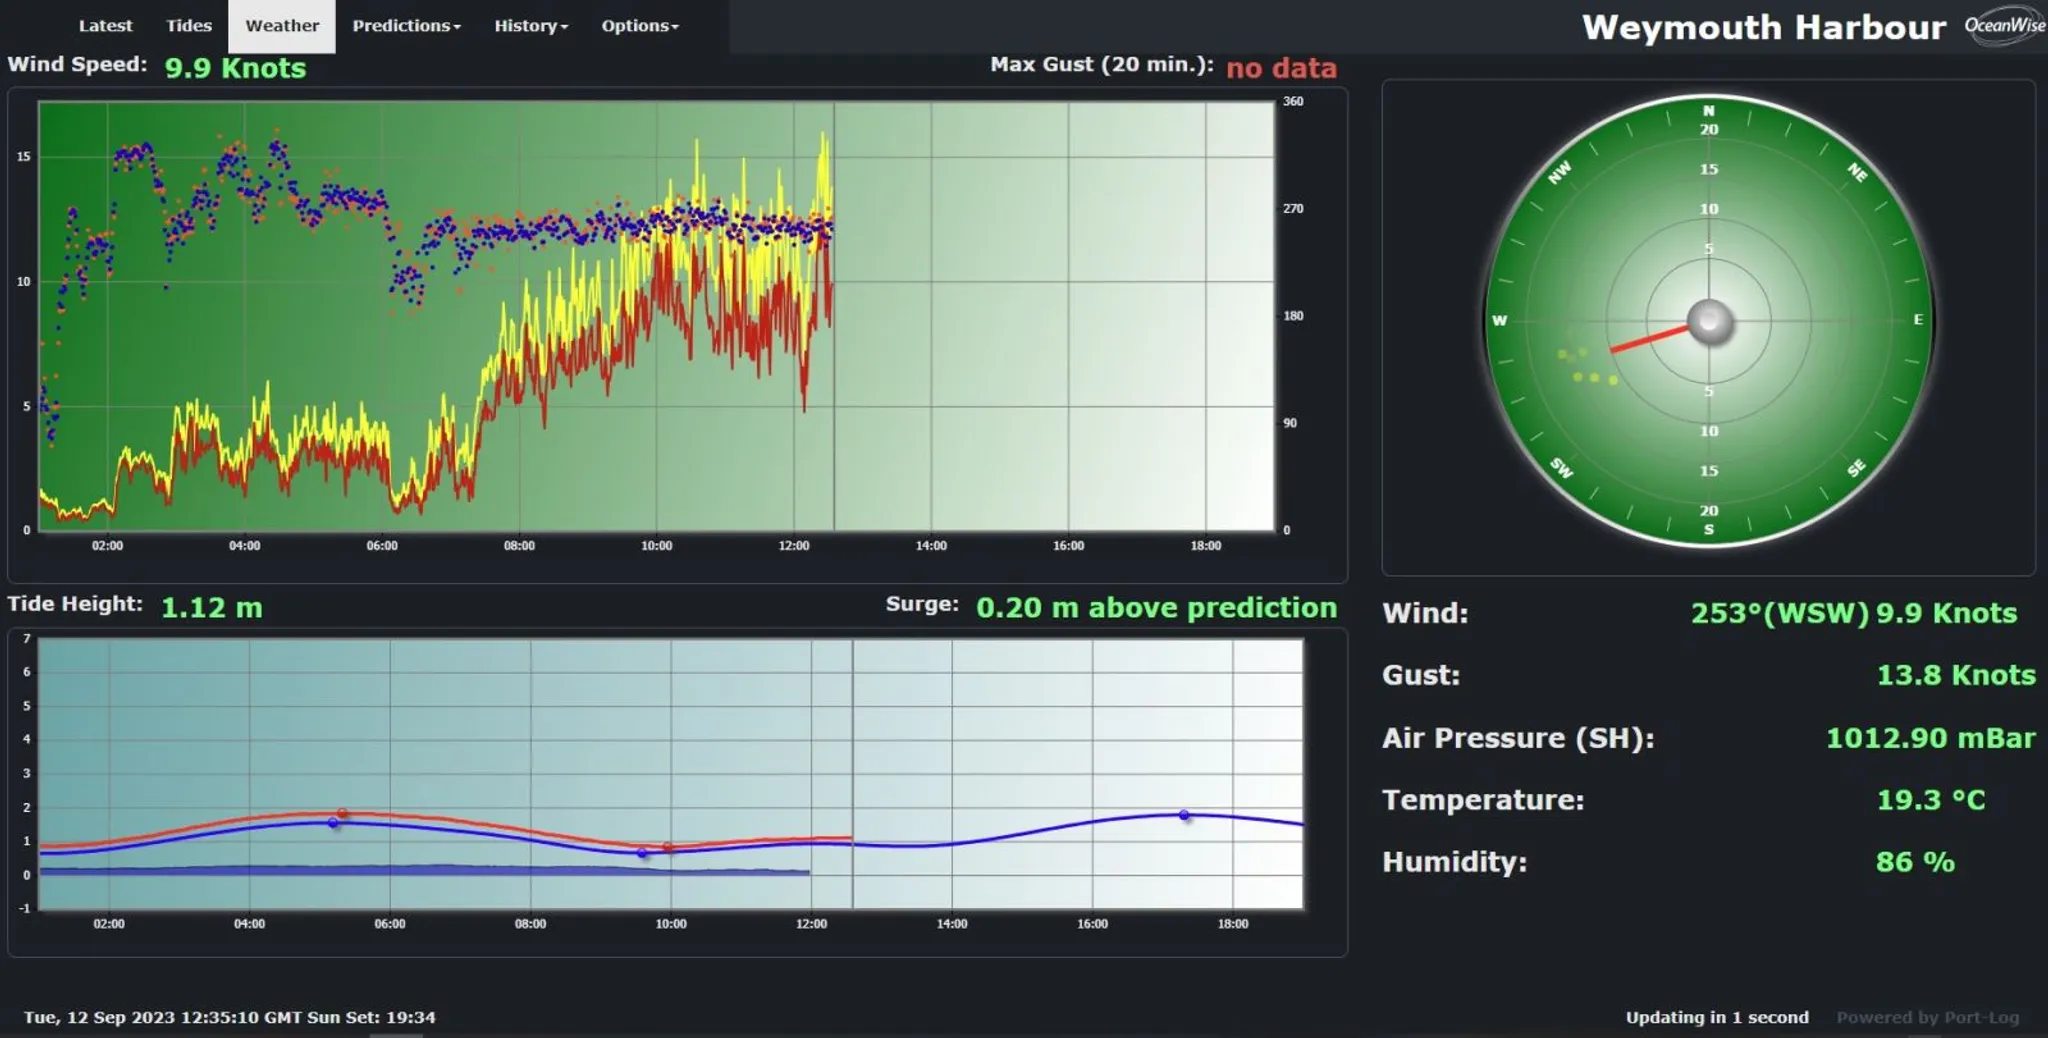Click the compass center hub
This screenshot has width=2048, height=1038.
(1709, 321)
